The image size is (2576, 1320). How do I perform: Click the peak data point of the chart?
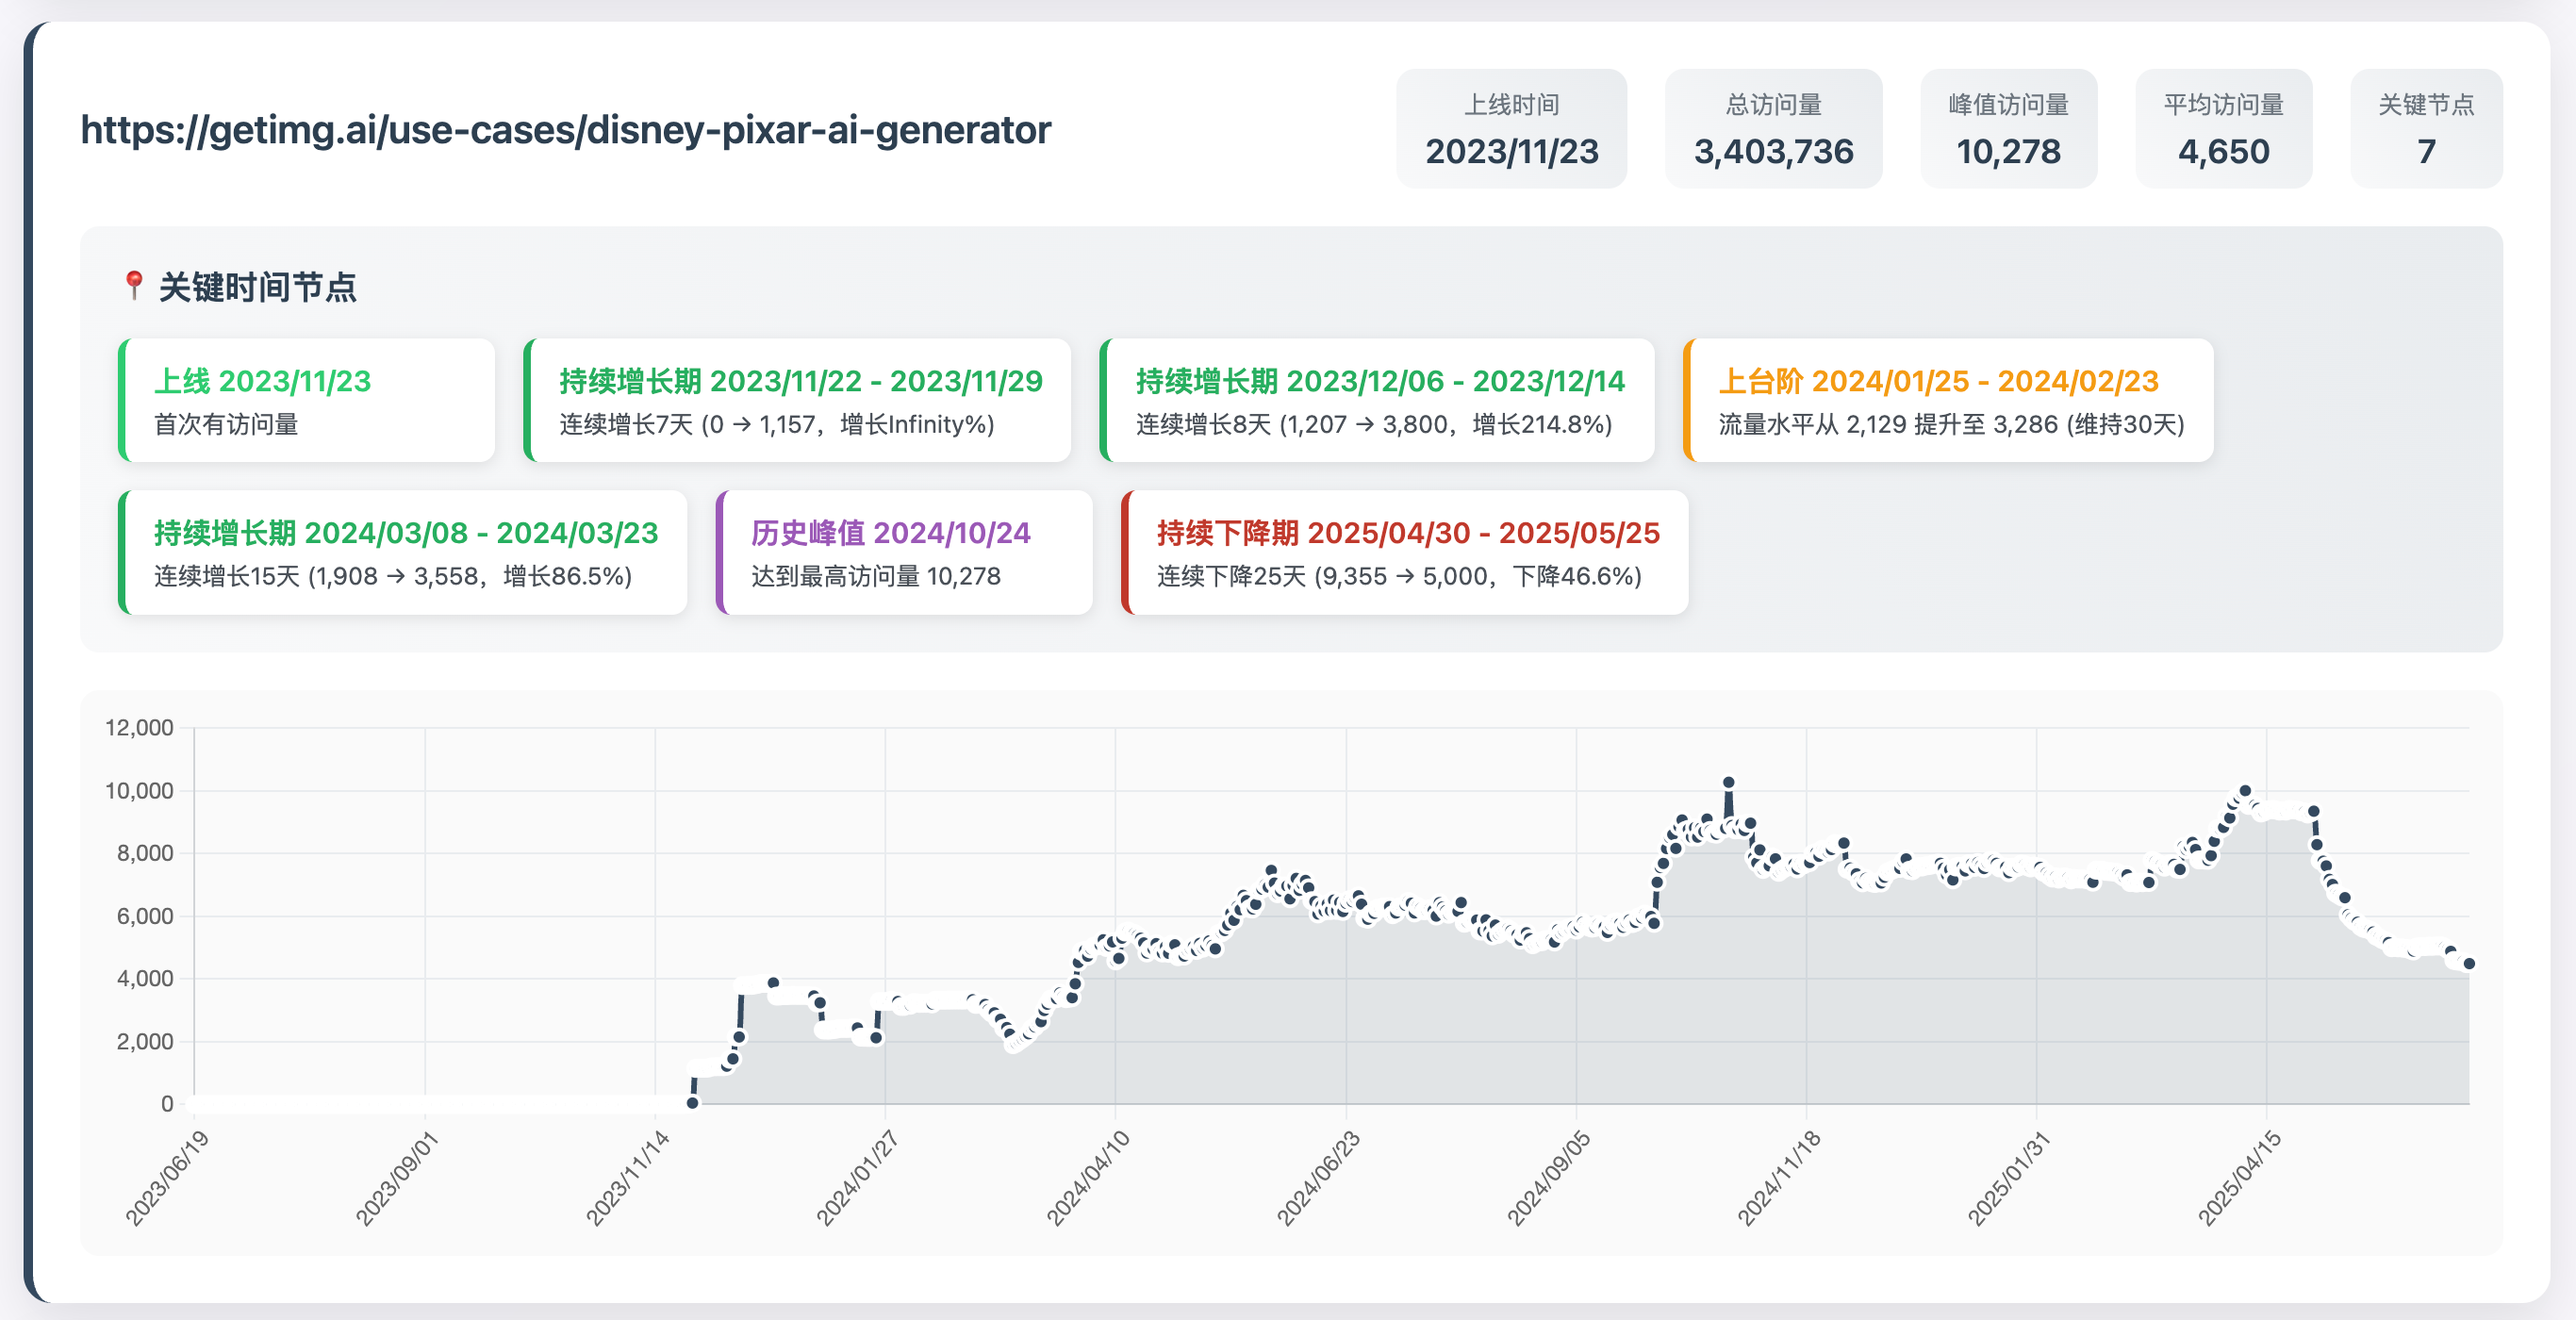(x=1728, y=783)
